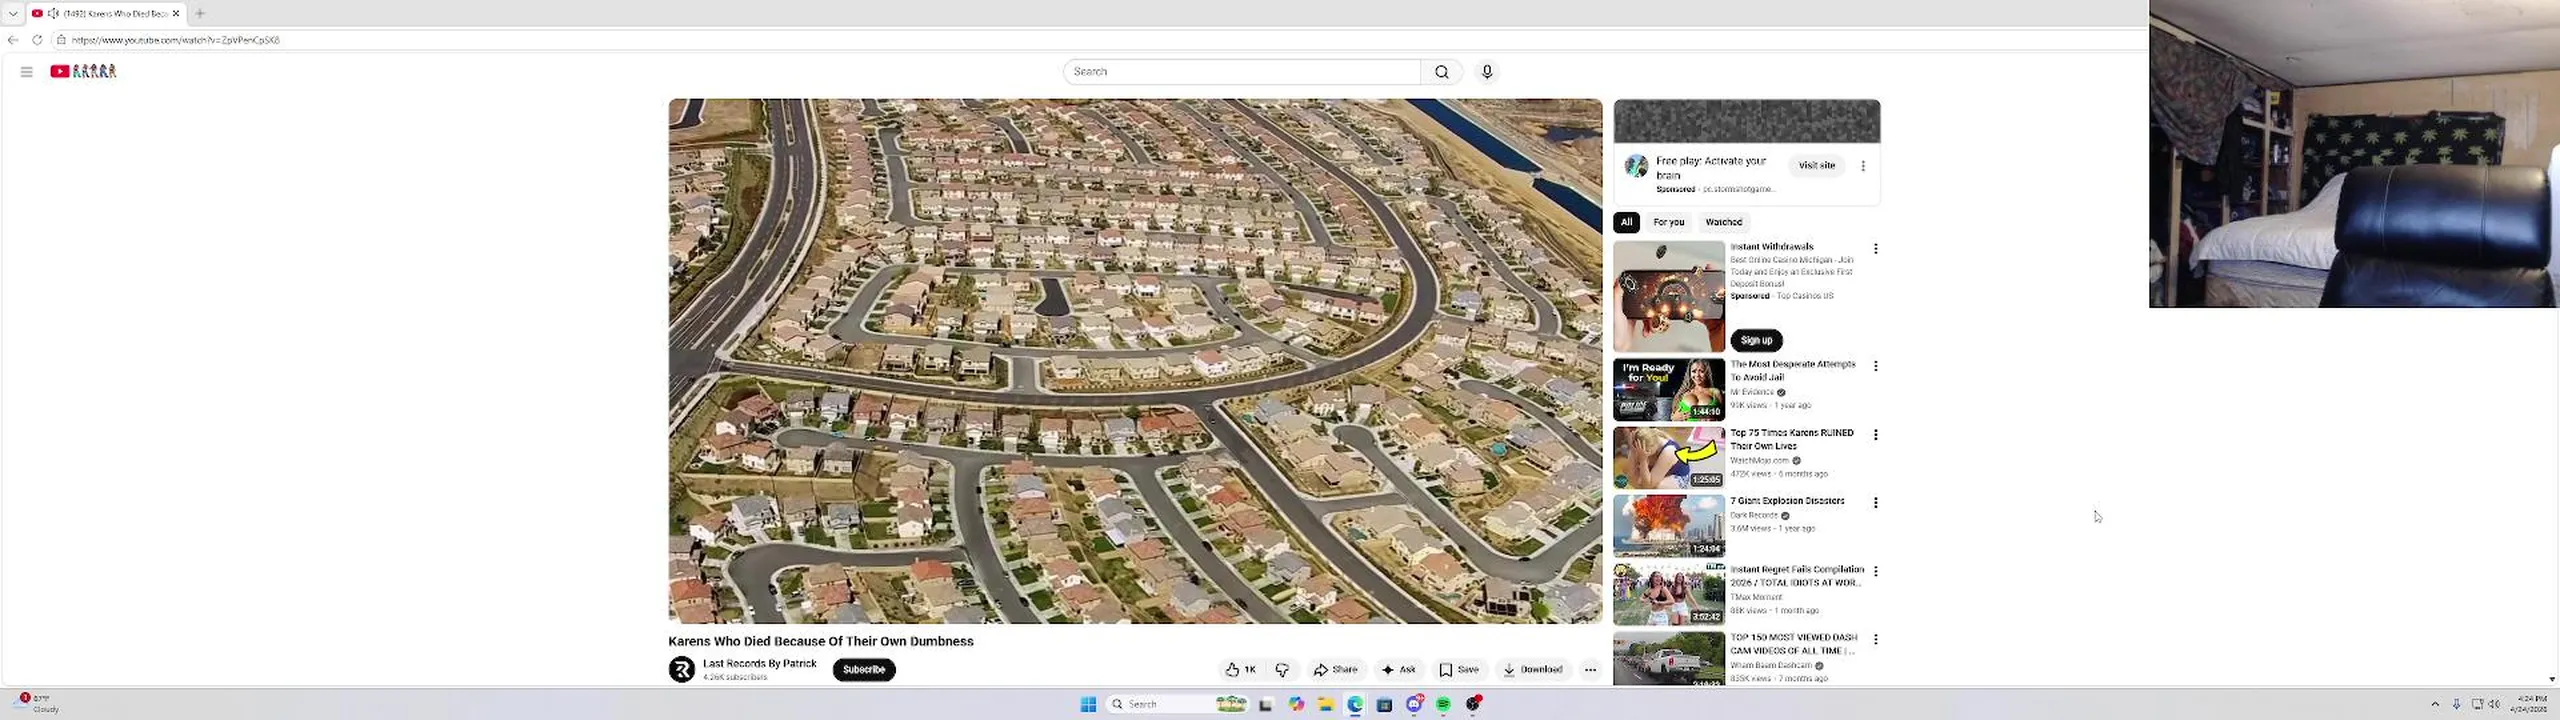Open clock and date in taskbar

coord(2531,703)
